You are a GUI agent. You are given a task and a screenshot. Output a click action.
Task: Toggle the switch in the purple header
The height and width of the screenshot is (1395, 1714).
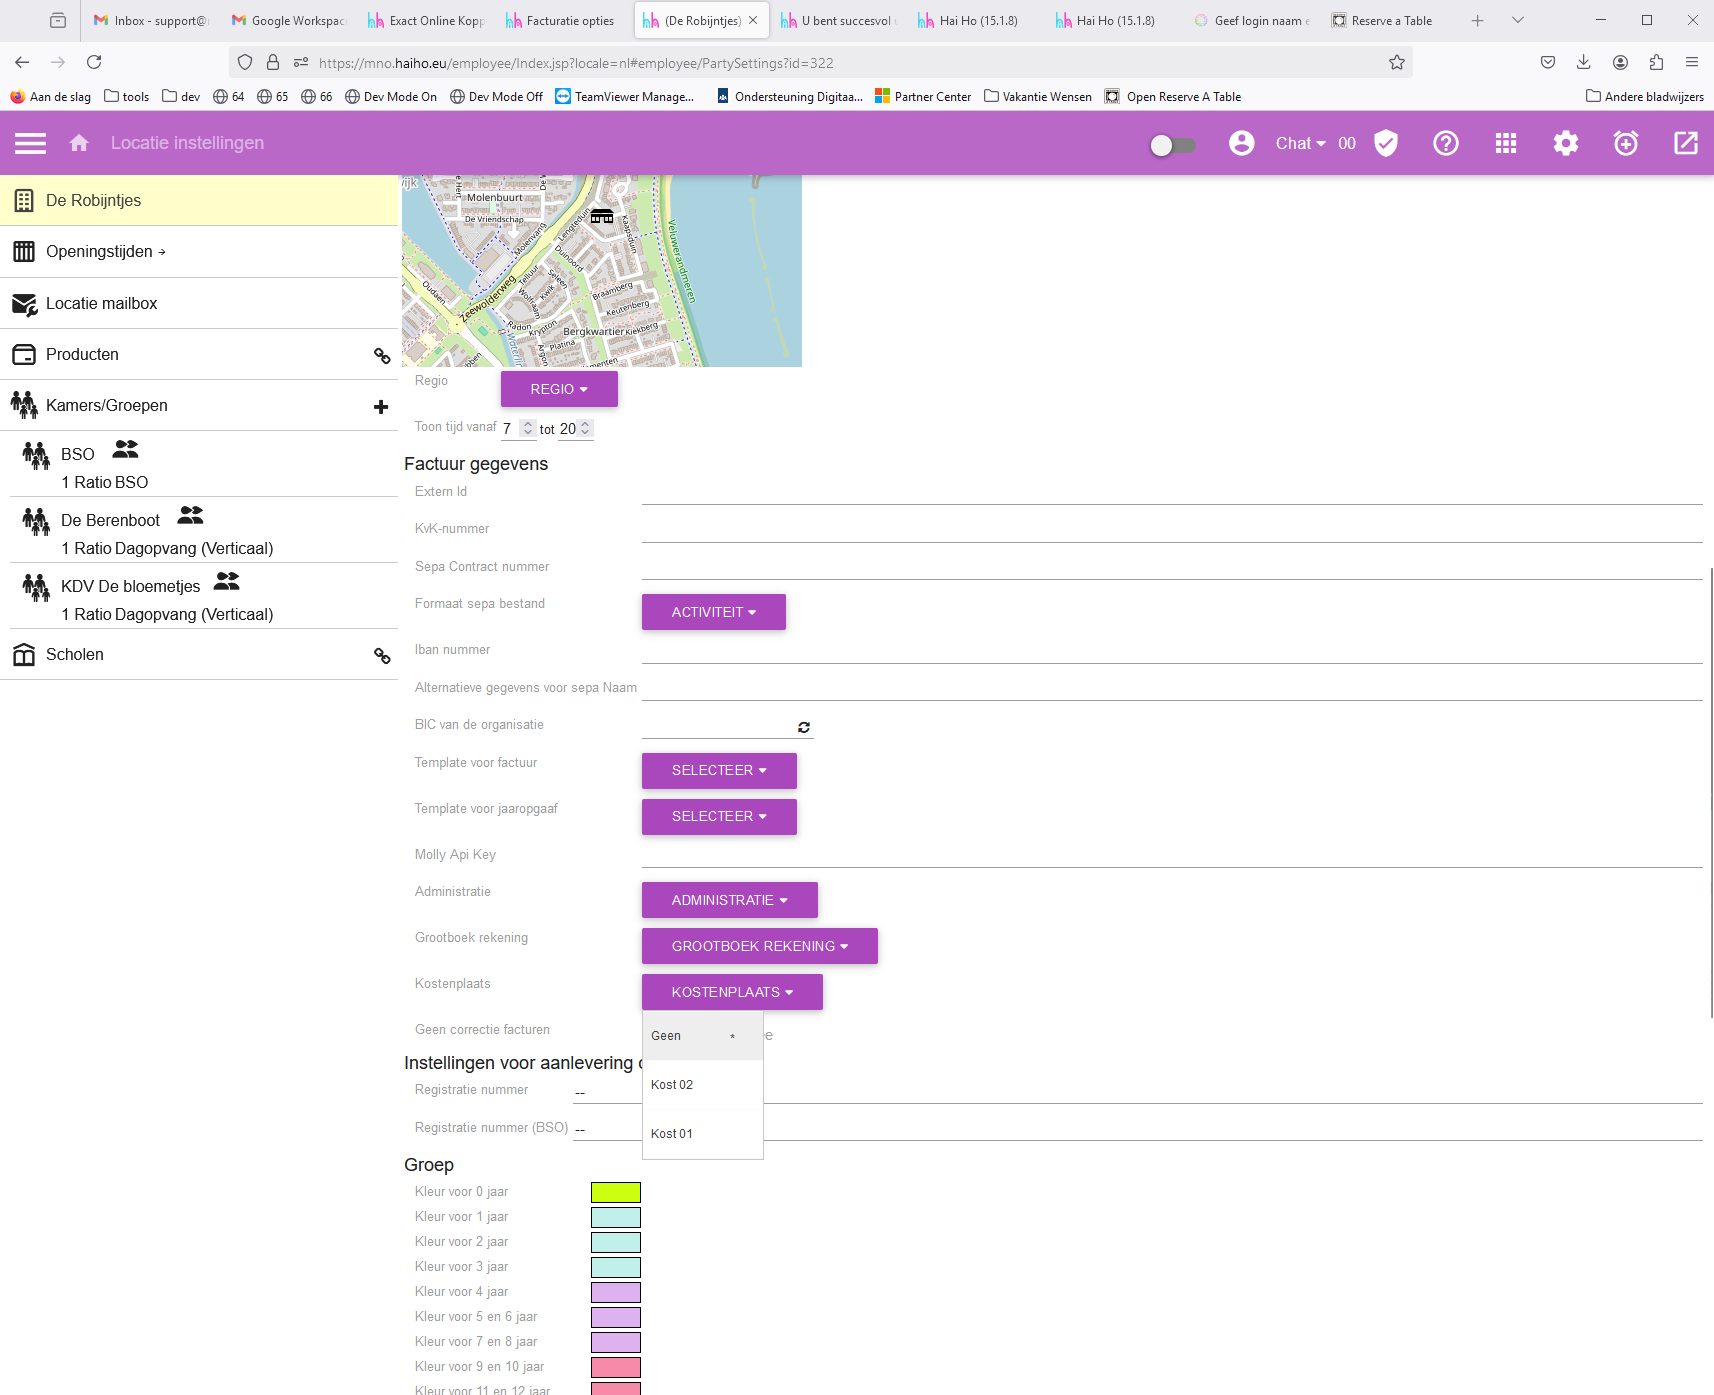pos(1172,145)
